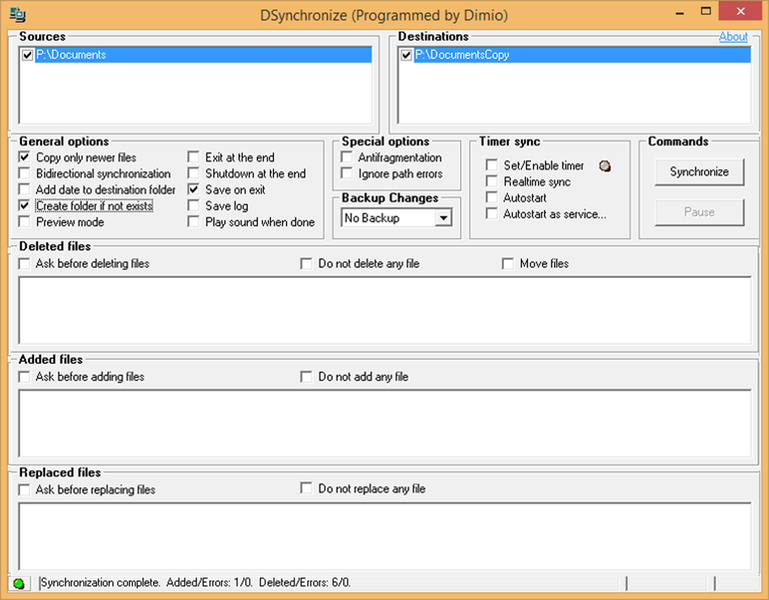769x600 pixels.
Task: Click inside the Added files list box
Action: coord(385,423)
